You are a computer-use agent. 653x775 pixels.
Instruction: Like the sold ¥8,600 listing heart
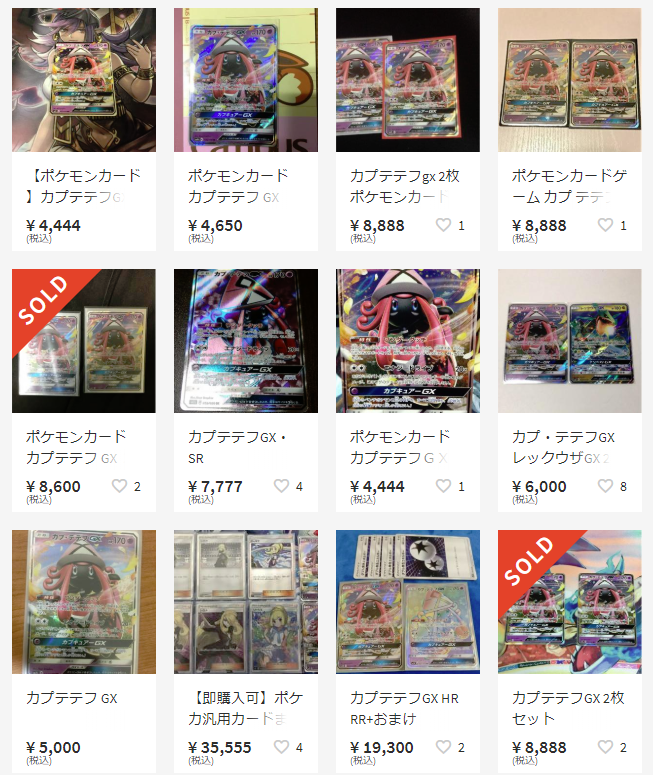point(119,486)
